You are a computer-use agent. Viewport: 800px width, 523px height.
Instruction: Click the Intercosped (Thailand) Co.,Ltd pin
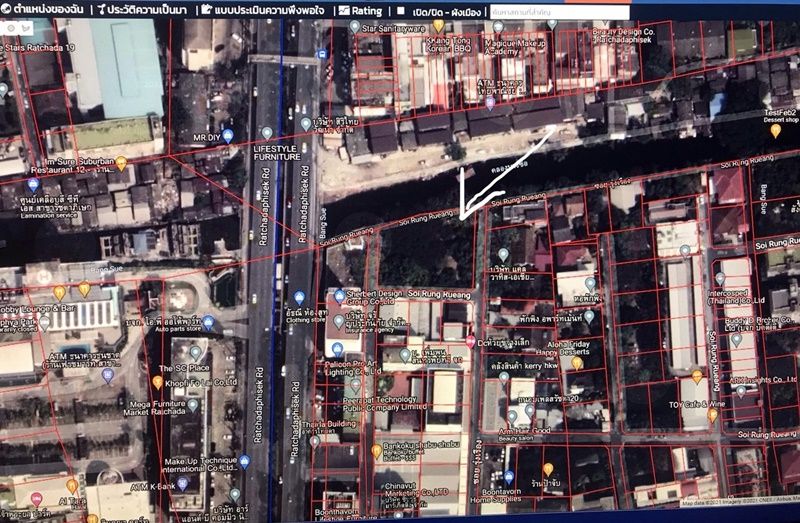point(719,279)
